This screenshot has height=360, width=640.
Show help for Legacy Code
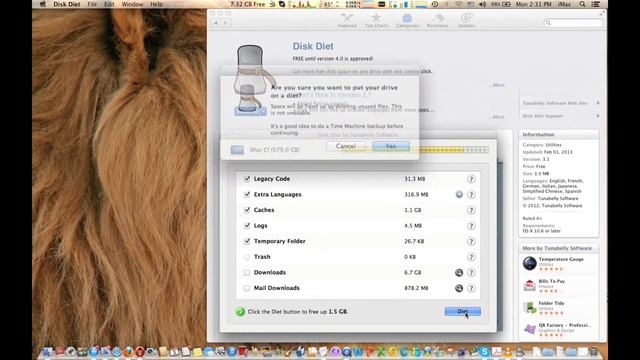click(471, 179)
